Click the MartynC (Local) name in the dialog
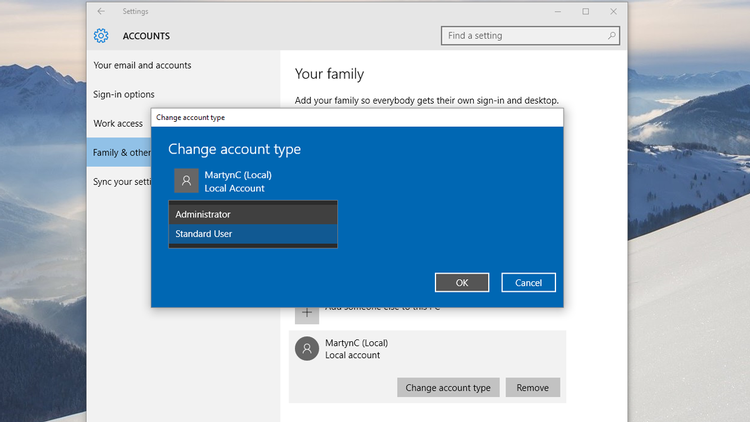 [x=238, y=175]
